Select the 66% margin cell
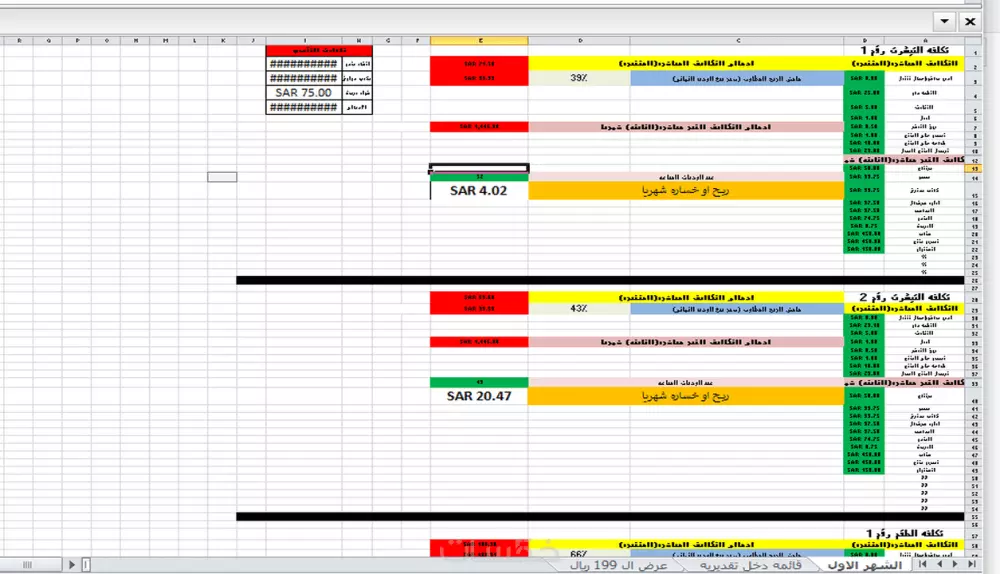The height and width of the screenshot is (574, 1000). [x=579, y=554]
